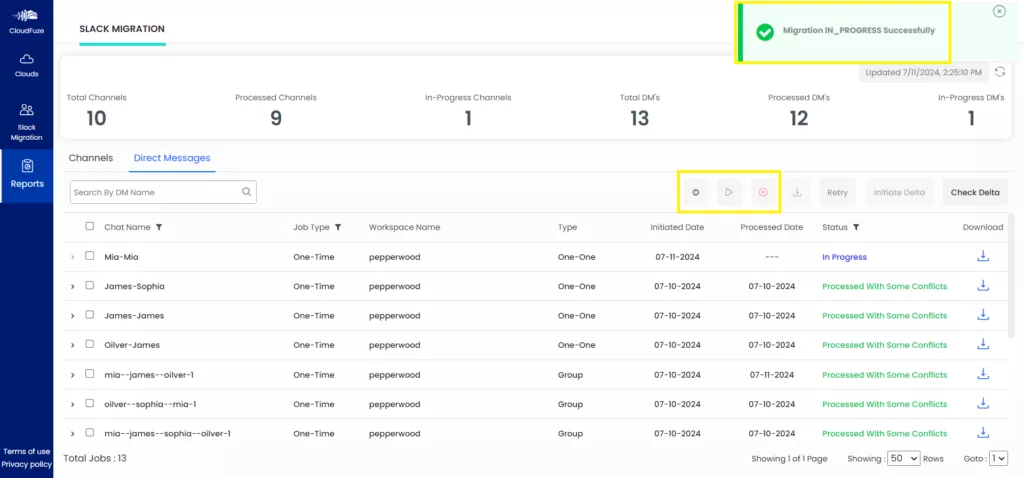Expand the mia--james--oilver-1 row
The image size is (1024, 478).
click(72, 375)
